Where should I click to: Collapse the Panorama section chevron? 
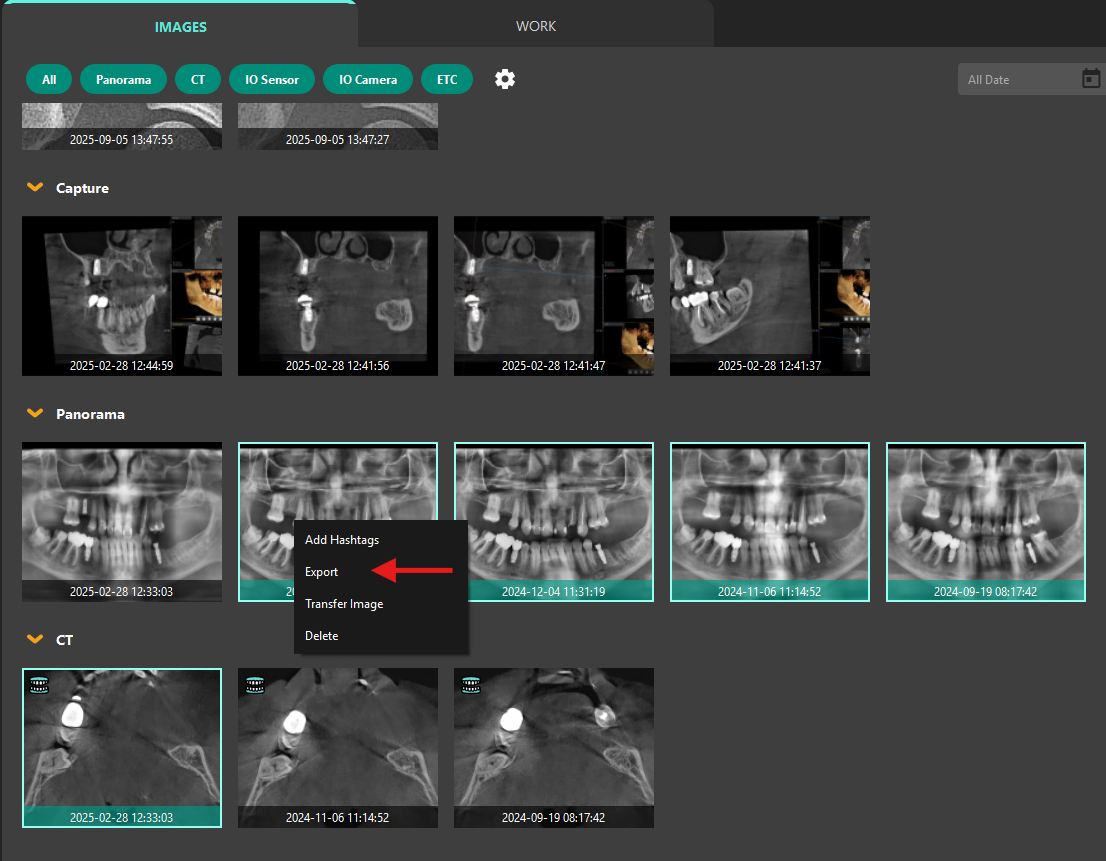[x=35, y=413]
